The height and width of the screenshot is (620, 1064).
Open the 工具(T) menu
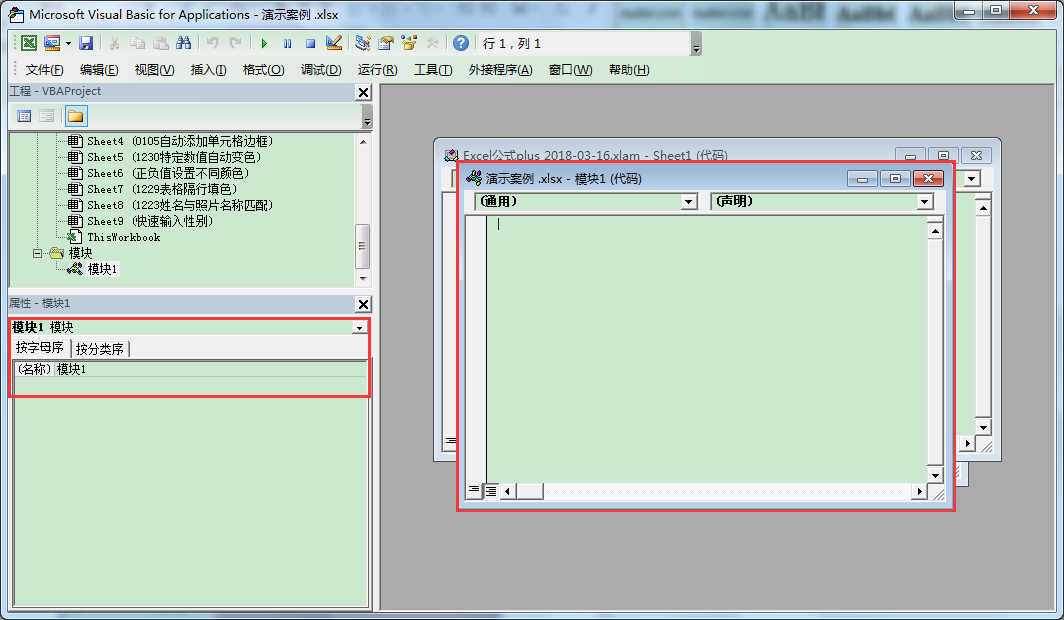click(x=433, y=70)
